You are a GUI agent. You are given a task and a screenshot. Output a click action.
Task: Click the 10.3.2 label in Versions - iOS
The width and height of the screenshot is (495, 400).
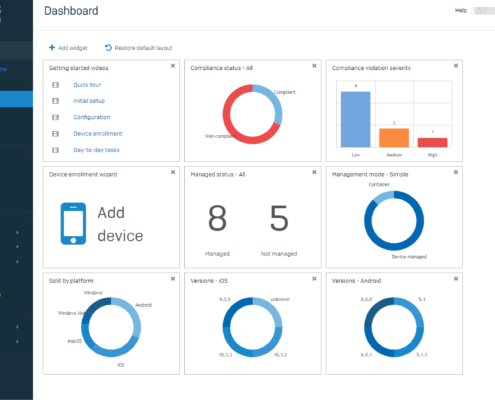(x=280, y=355)
